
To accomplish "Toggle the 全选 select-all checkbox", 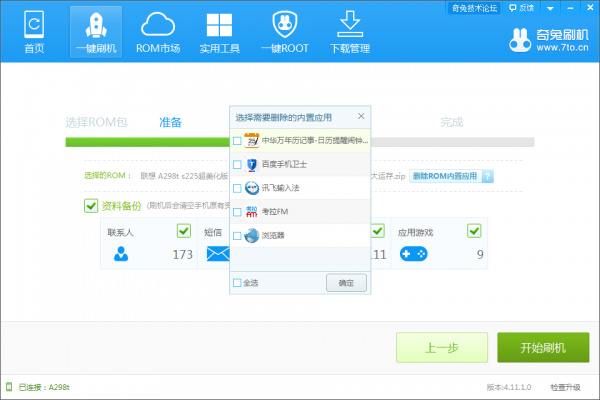I will point(237,283).
